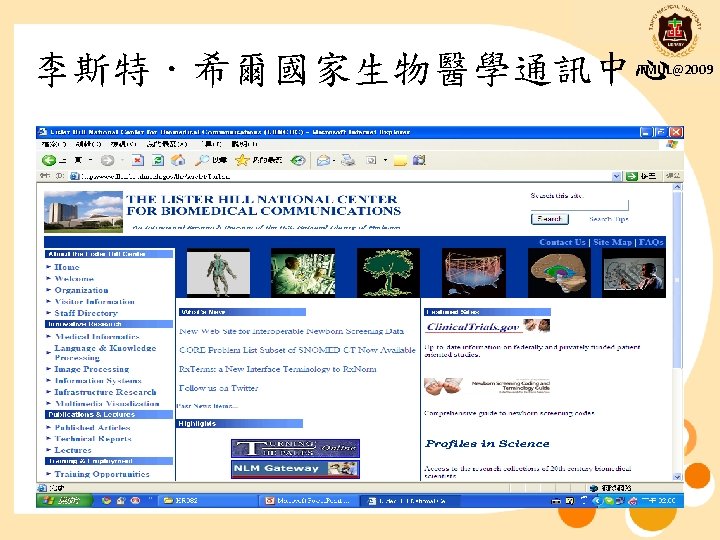Open the Infrastructure Research sidebar link
The image size is (720, 540).
(x=105, y=392)
